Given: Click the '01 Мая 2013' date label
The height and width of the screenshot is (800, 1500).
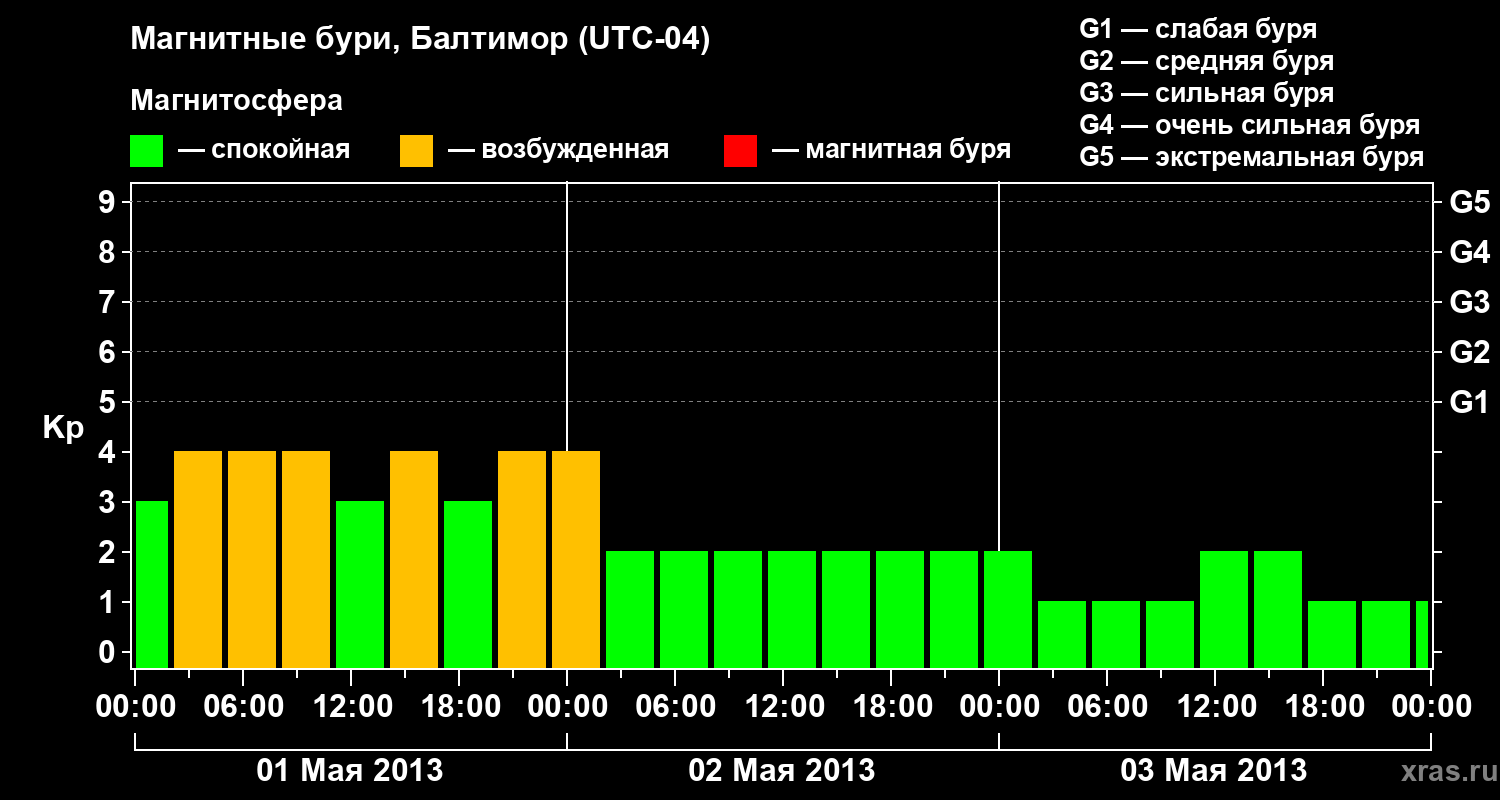Looking at the screenshot, I should 350,770.
